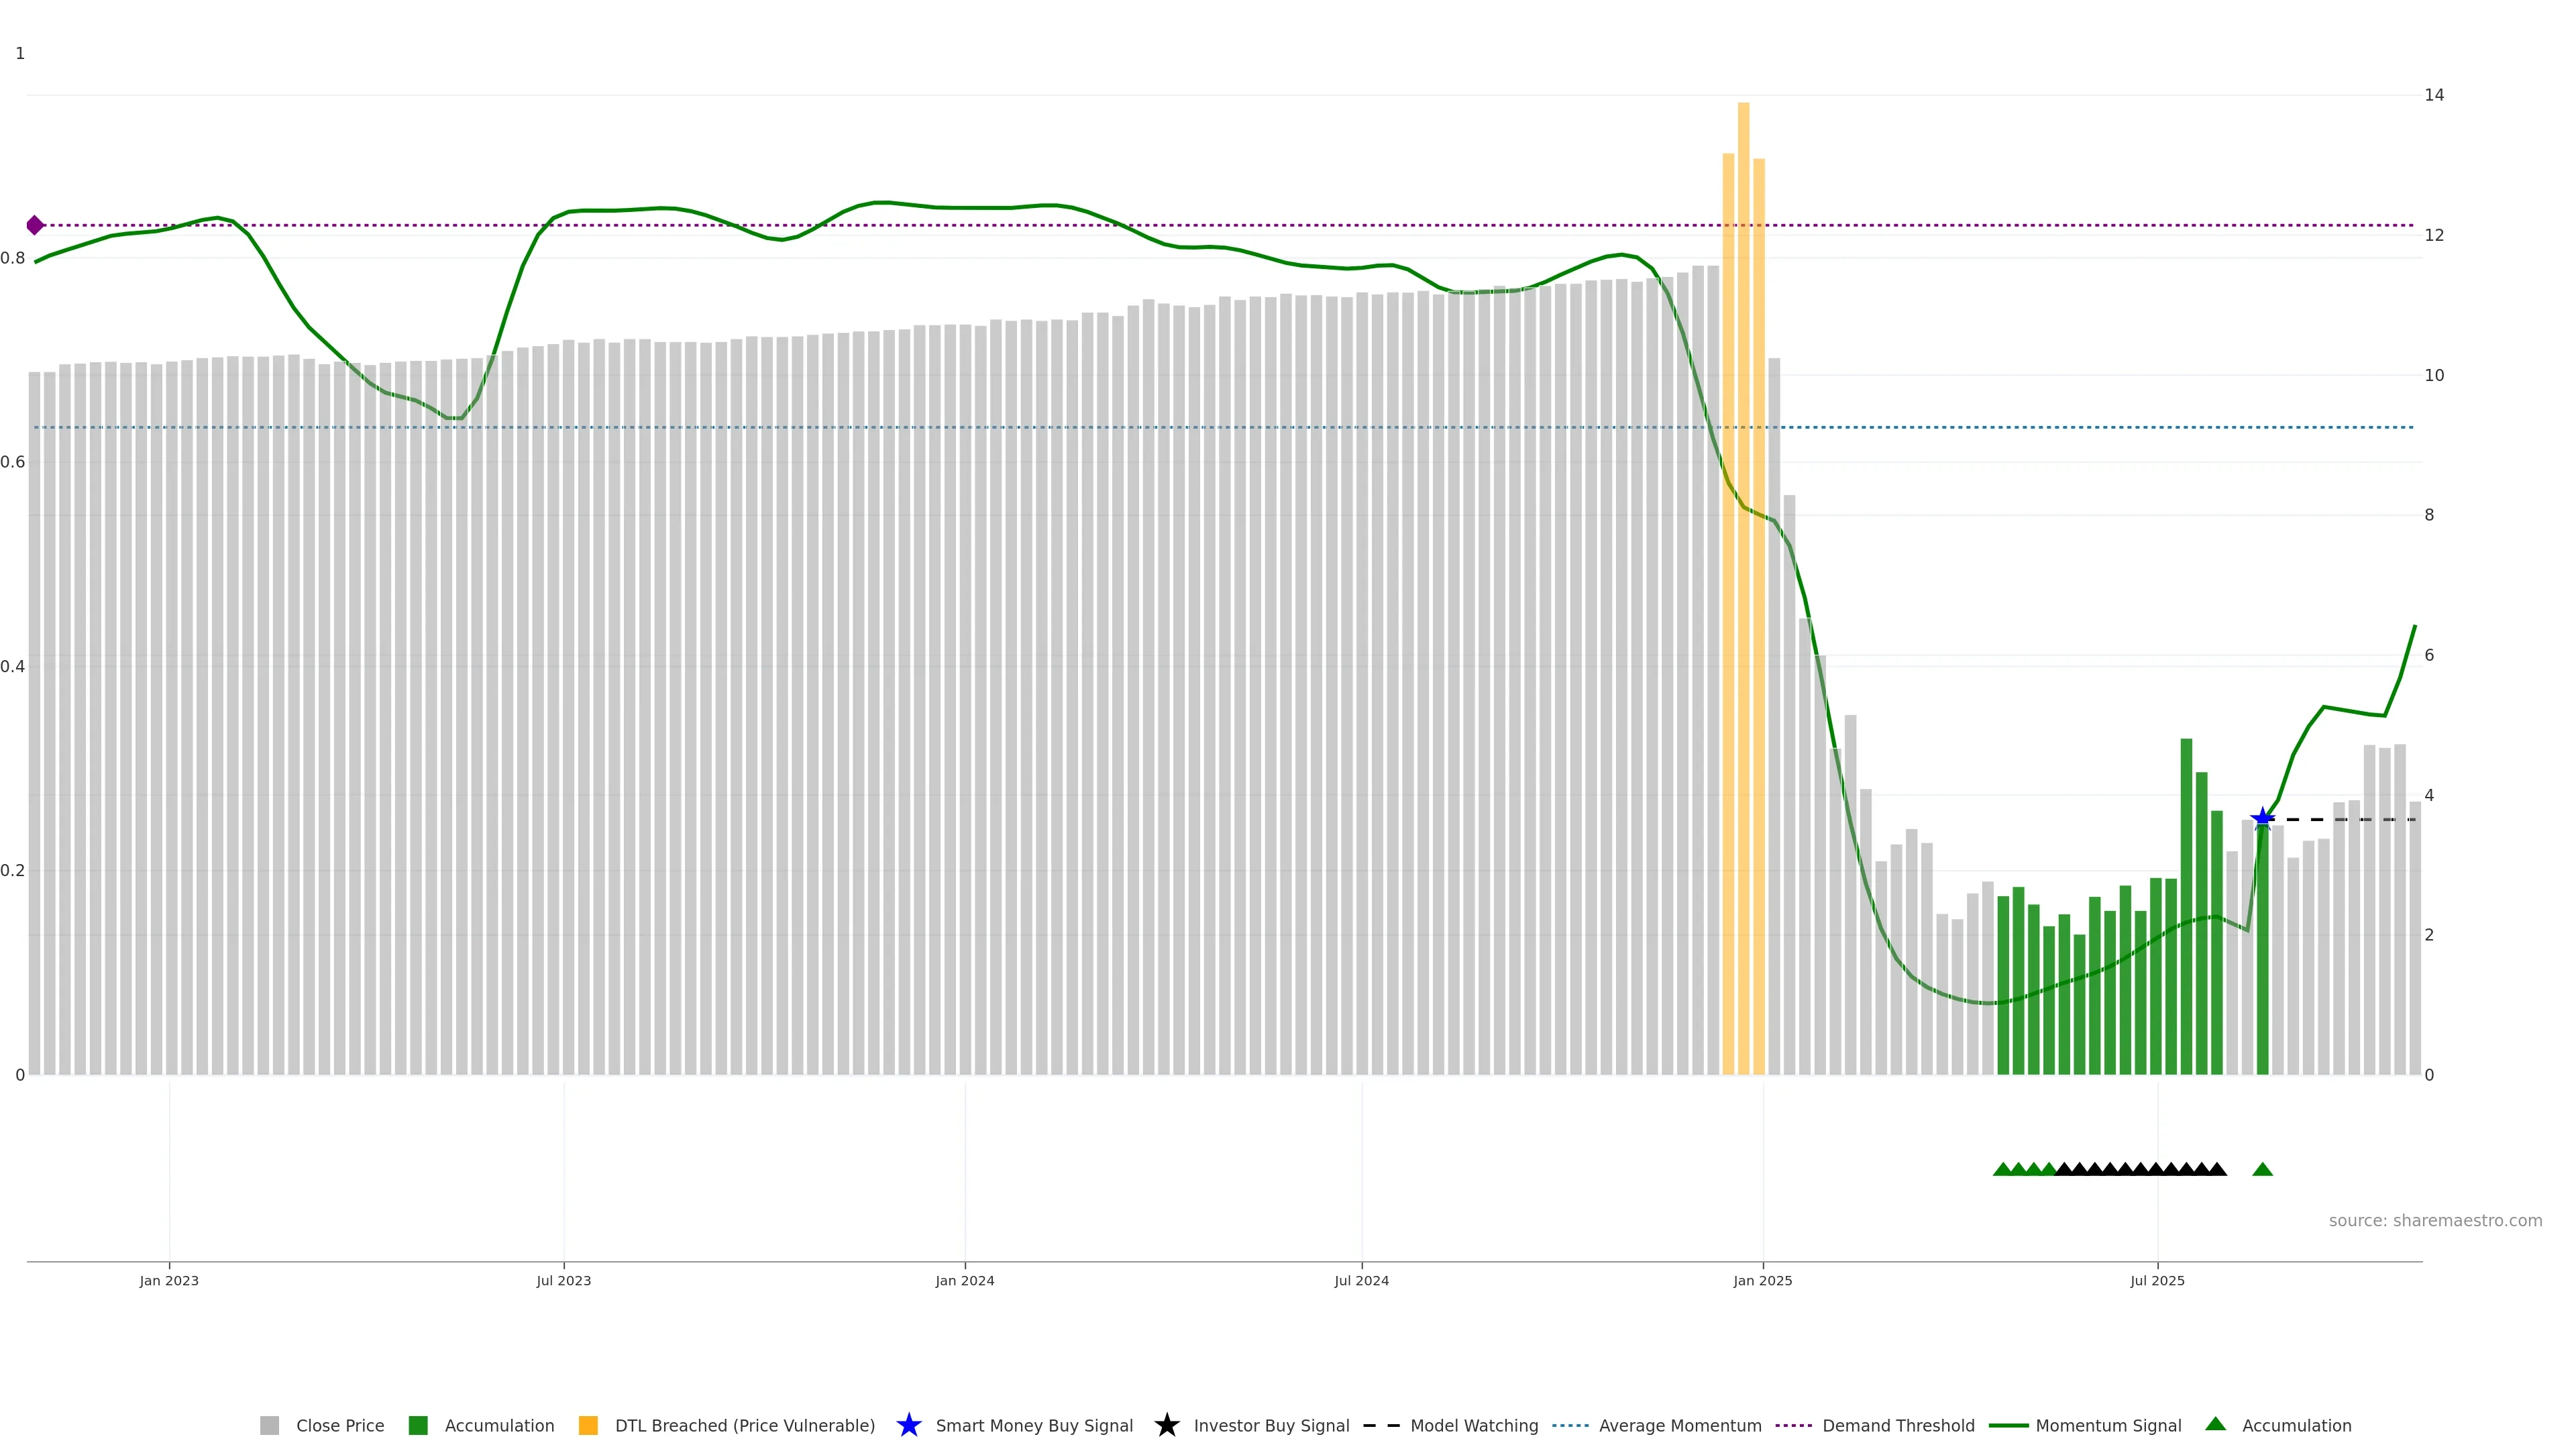This screenshot has width=2576, height=1449.
Task: Click the Jul 2023 axis label
Action: point(563,1280)
